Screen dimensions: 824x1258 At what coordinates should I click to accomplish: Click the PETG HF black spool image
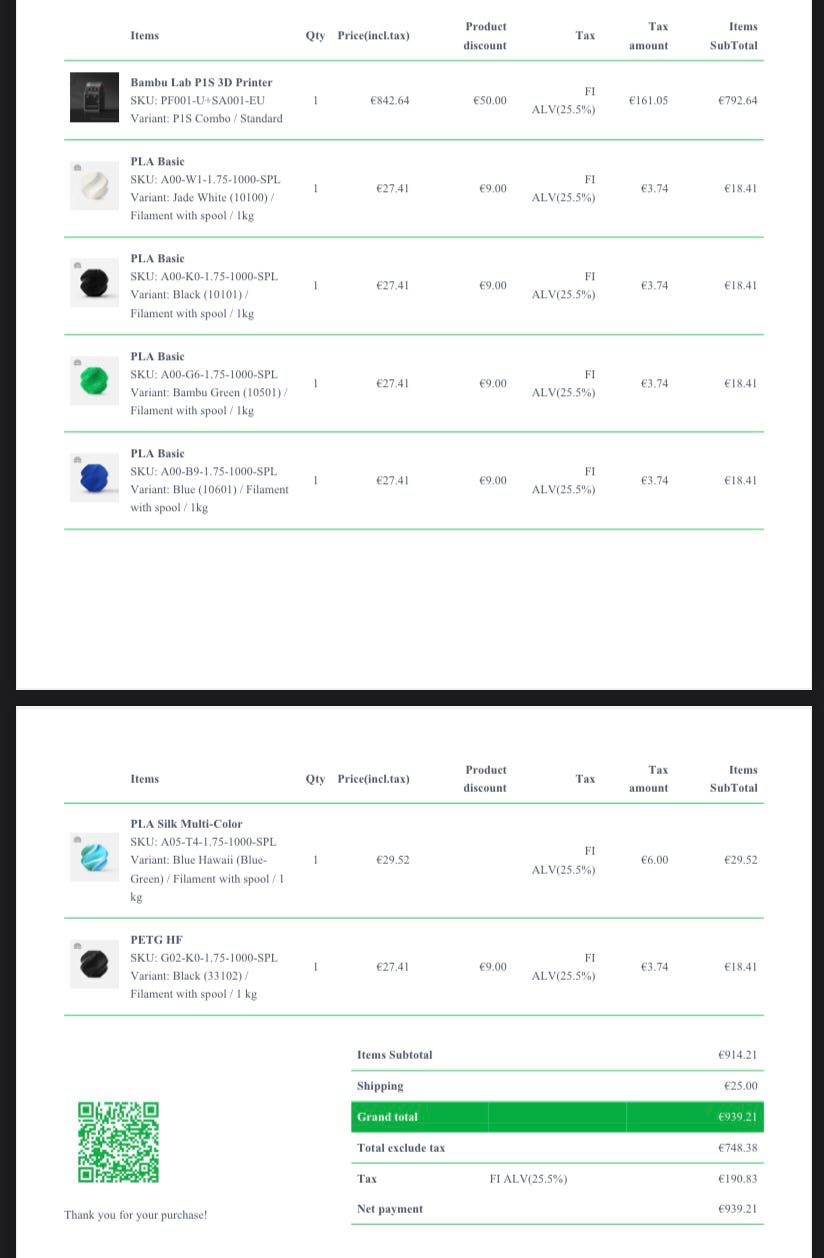coord(94,964)
